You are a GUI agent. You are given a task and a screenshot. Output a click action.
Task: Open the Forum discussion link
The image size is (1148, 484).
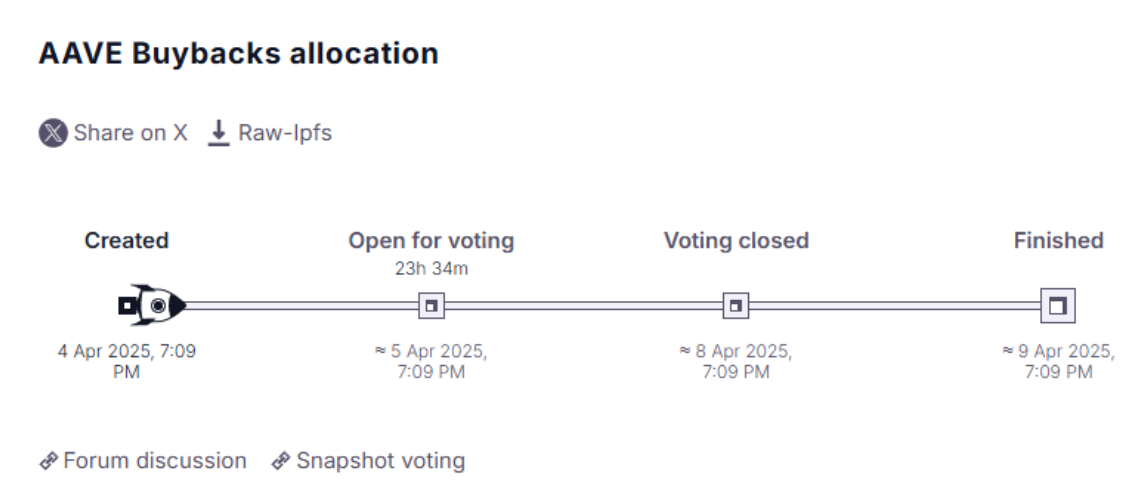pos(143,461)
